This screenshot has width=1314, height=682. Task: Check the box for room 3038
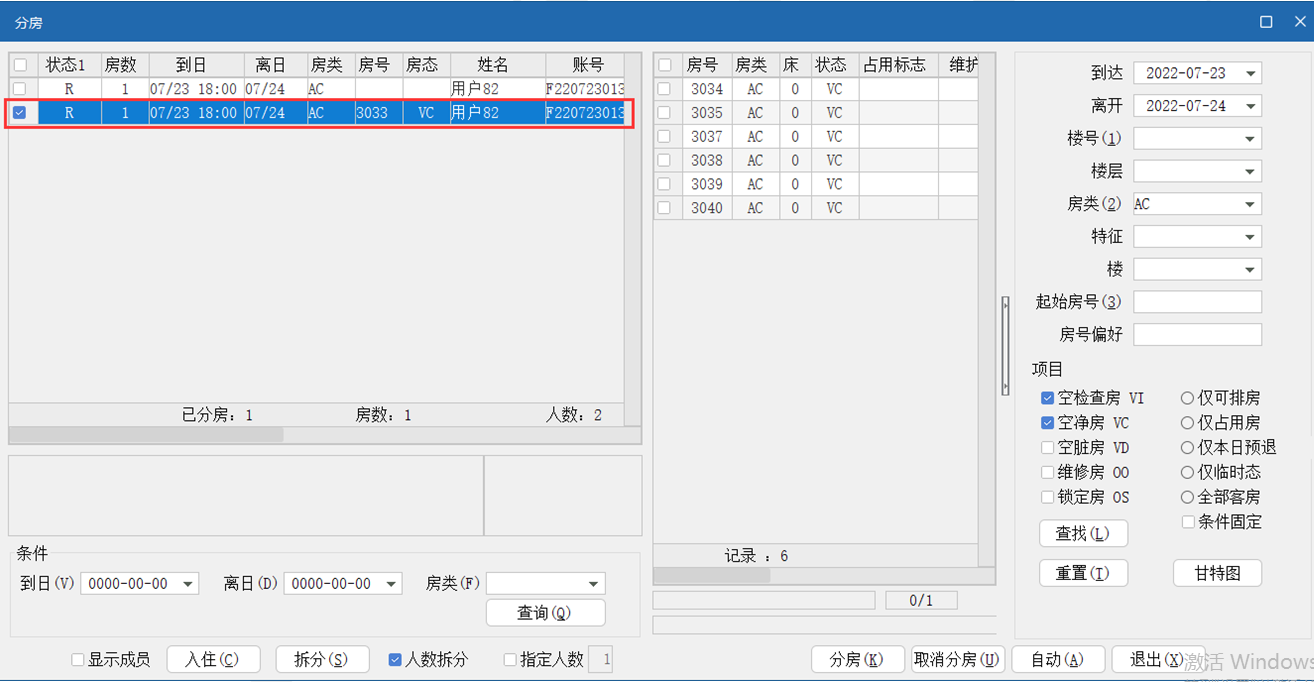[664, 160]
